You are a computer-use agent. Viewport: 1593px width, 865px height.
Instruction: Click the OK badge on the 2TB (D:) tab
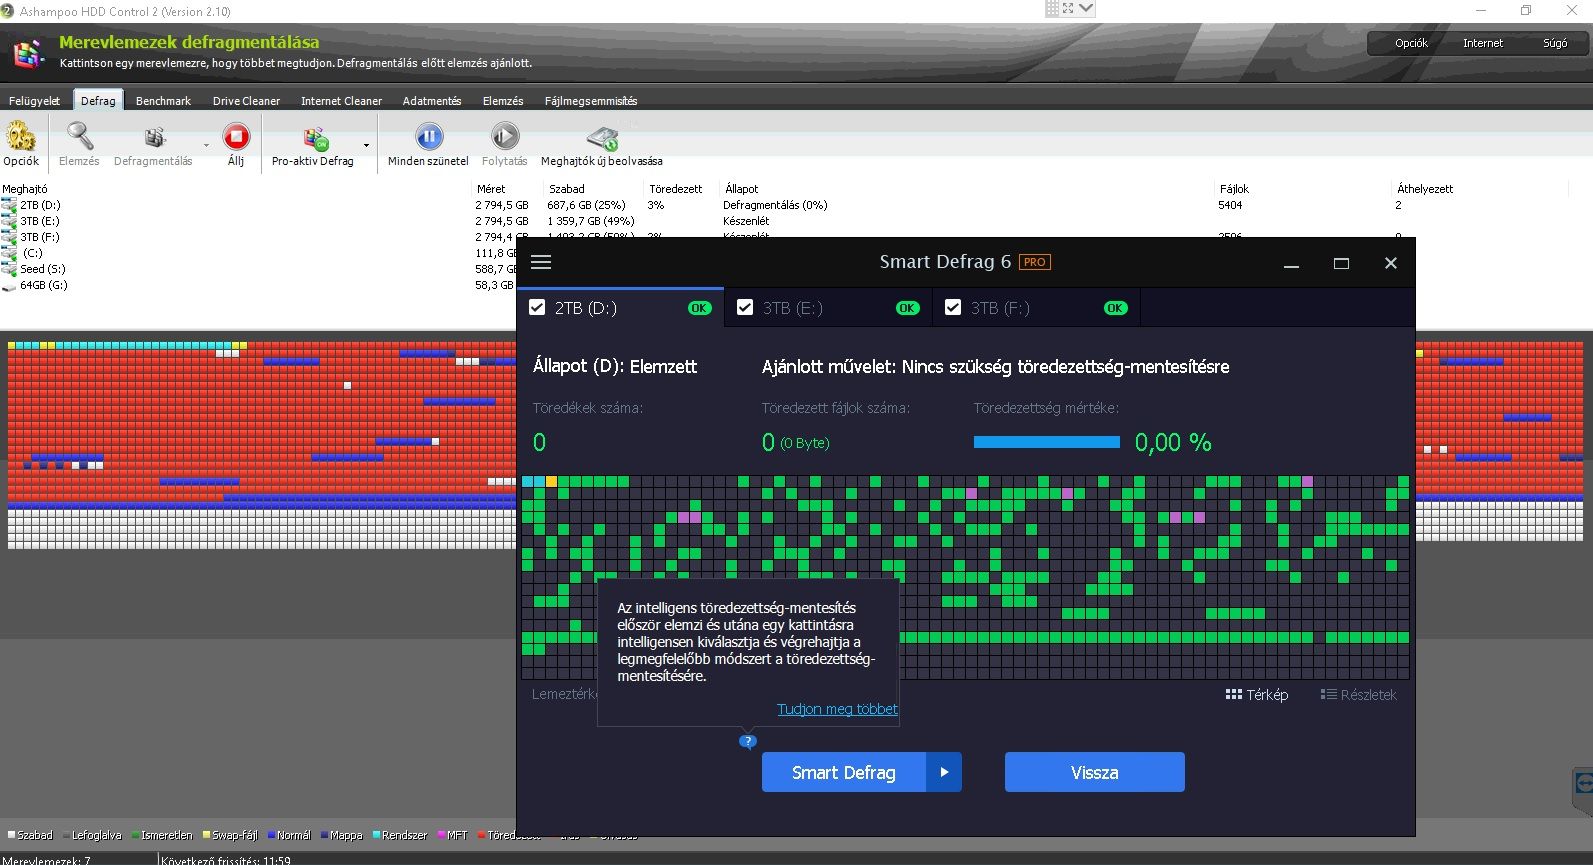700,308
